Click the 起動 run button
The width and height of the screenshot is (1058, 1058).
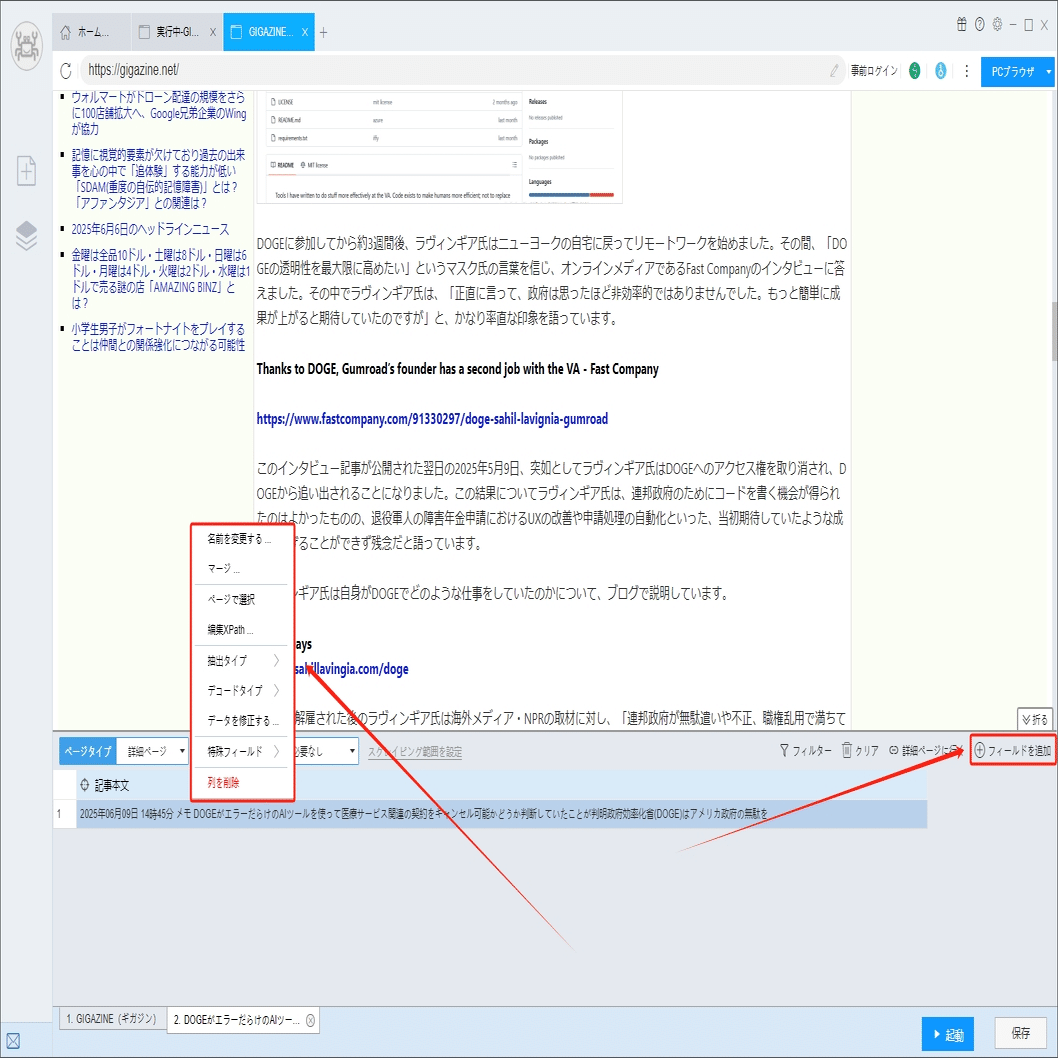(x=948, y=1034)
